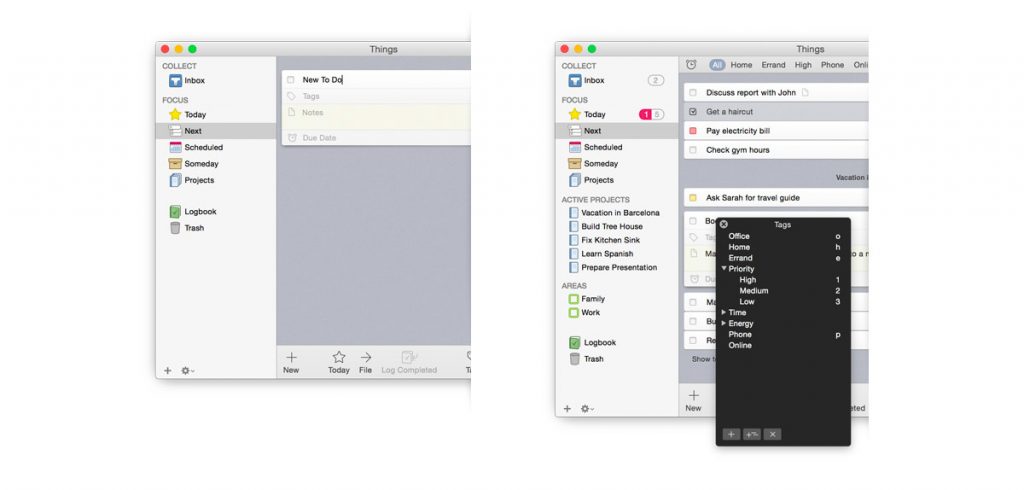Filter by Errand tag in filter bar
This screenshot has height=490, width=1024.
click(x=773, y=65)
